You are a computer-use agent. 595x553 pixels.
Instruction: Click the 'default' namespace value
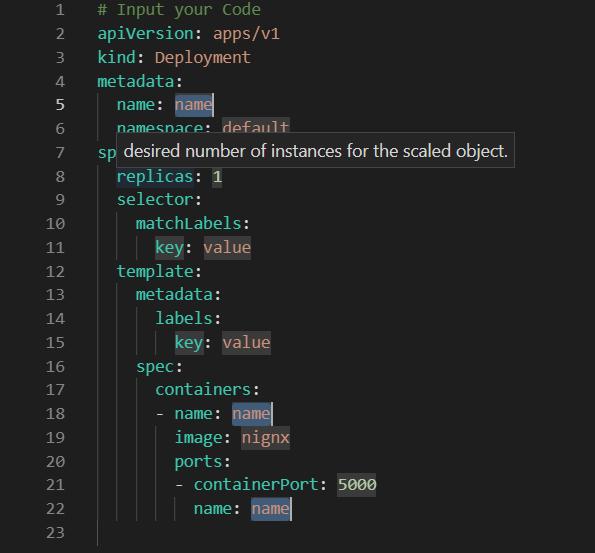256,126
